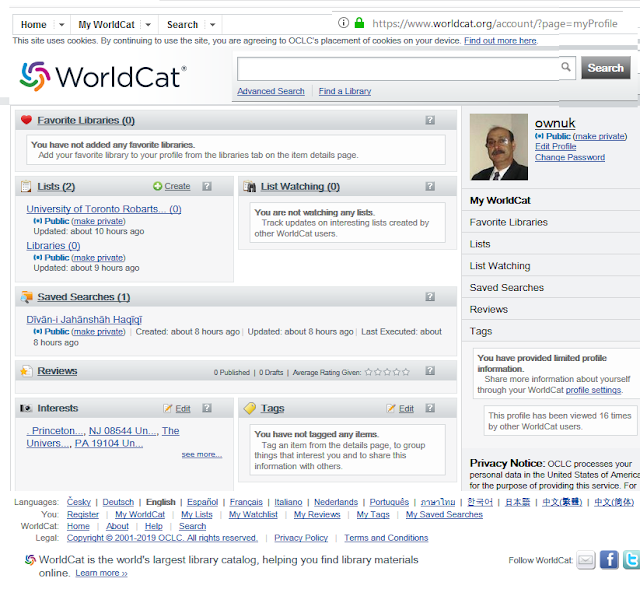Click the WorldCat logo
Viewport: 640px width, 589px height.
(x=103, y=76)
